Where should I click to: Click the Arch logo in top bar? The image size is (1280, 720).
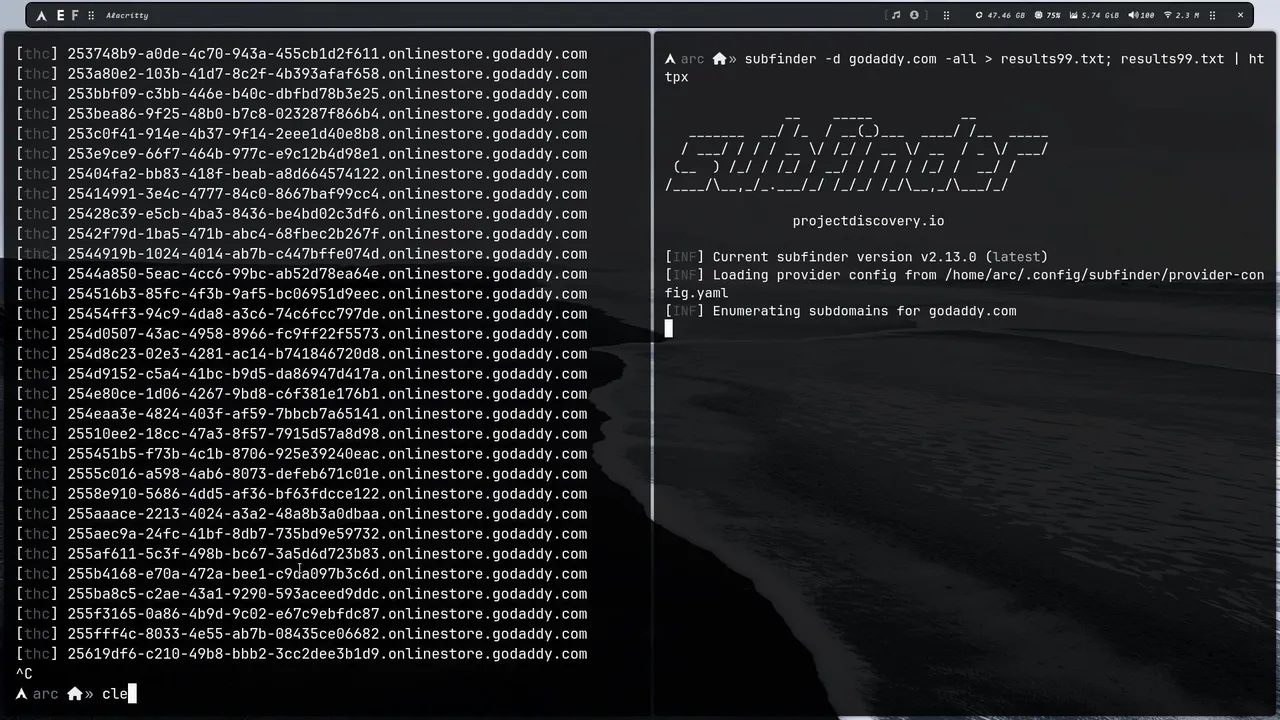point(41,16)
